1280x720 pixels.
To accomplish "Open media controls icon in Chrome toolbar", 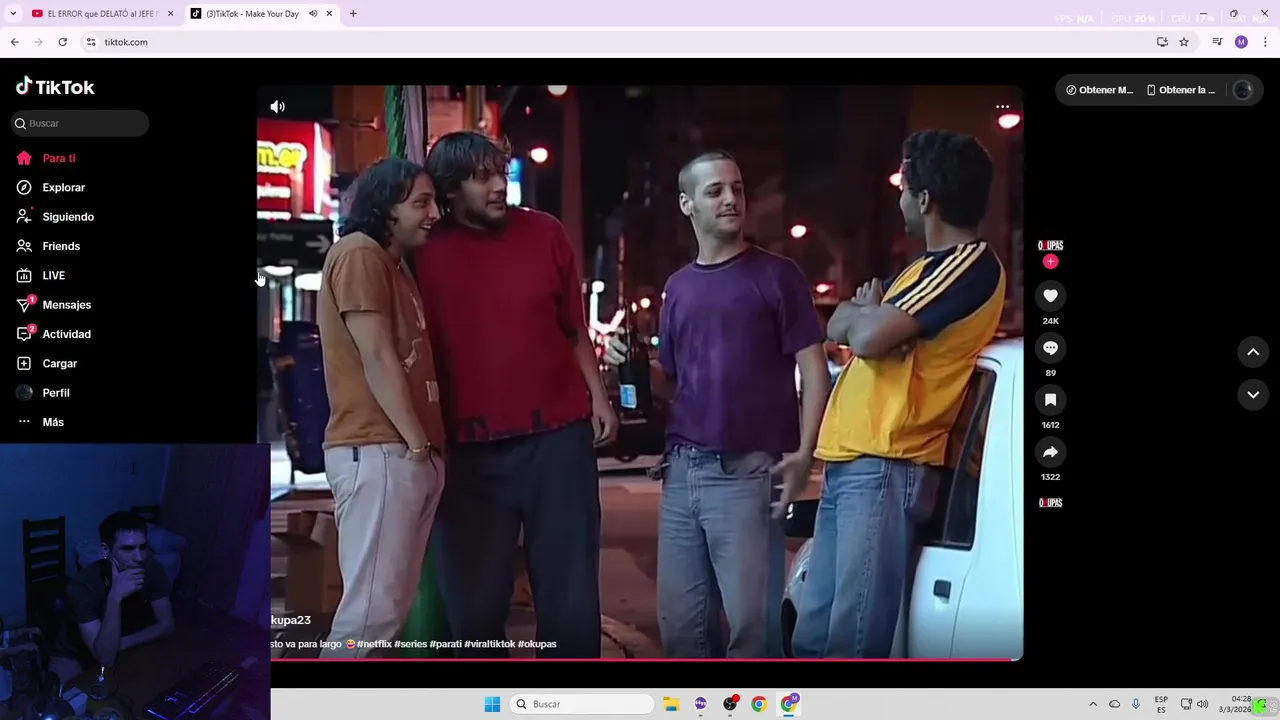I will pyautogui.click(x=1217, y=42).
